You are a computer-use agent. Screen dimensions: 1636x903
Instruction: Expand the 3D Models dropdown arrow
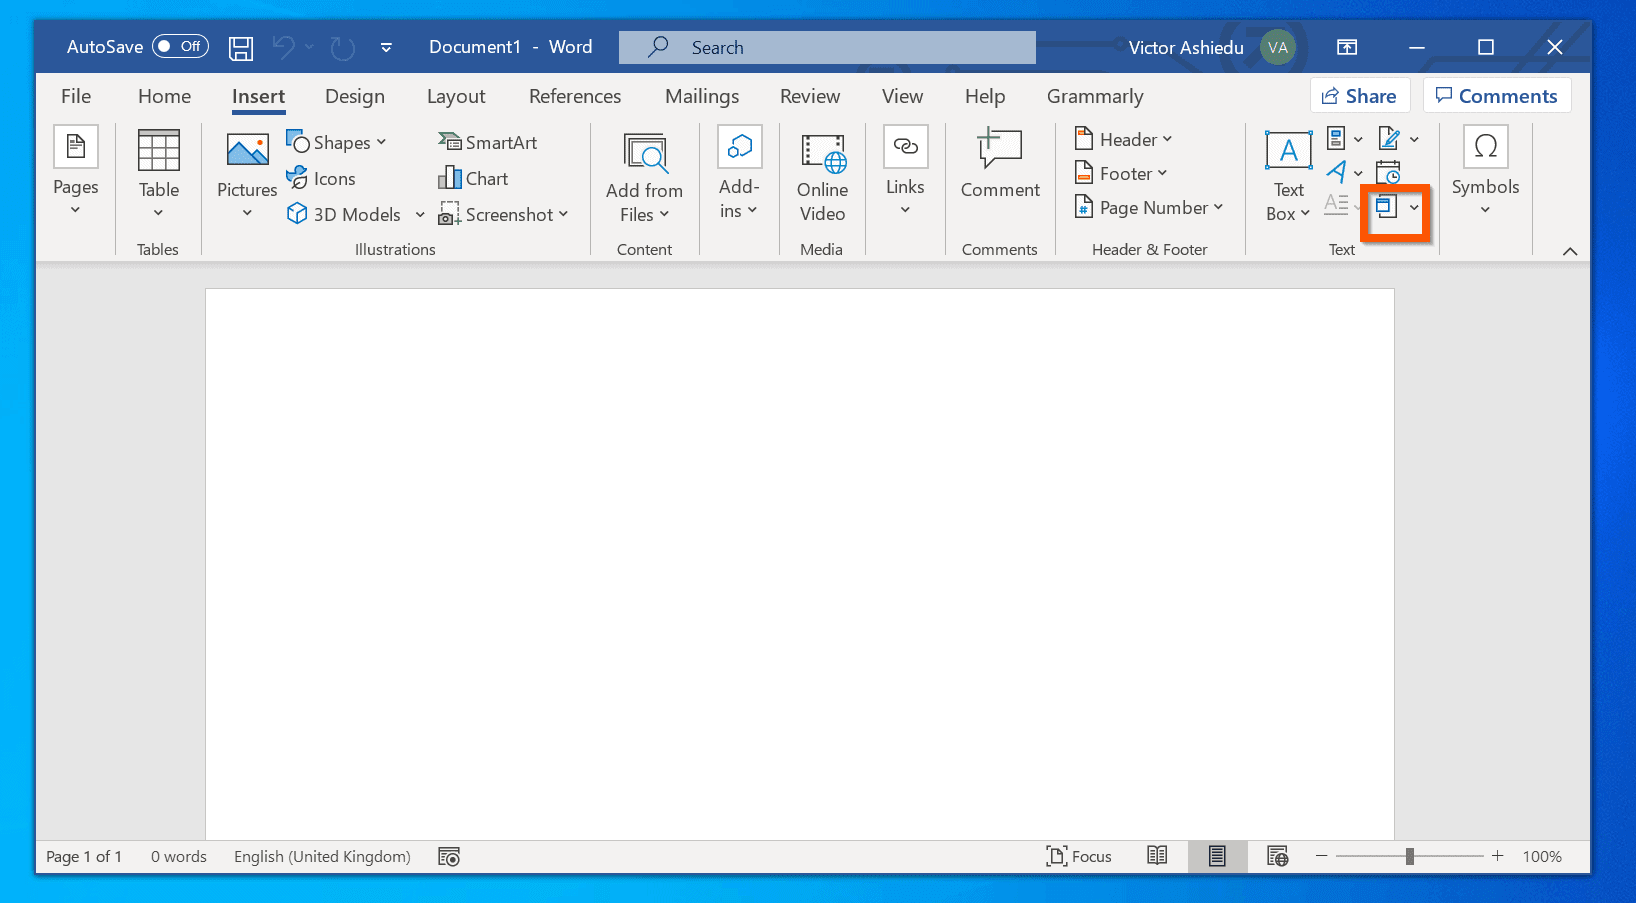tap(420, 214)
